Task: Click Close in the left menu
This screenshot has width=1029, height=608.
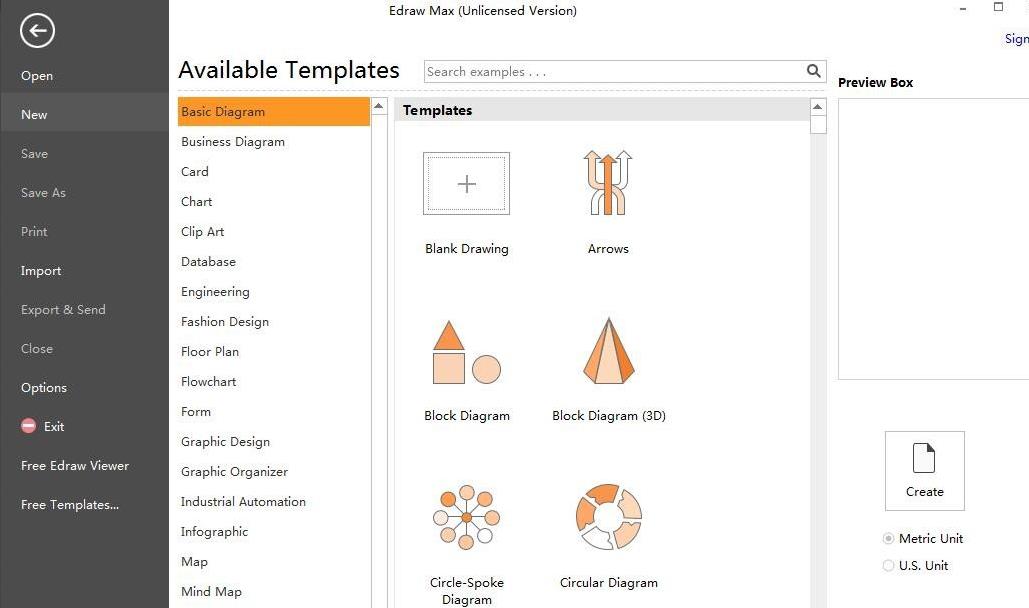Action: click(x=37, y=349)
